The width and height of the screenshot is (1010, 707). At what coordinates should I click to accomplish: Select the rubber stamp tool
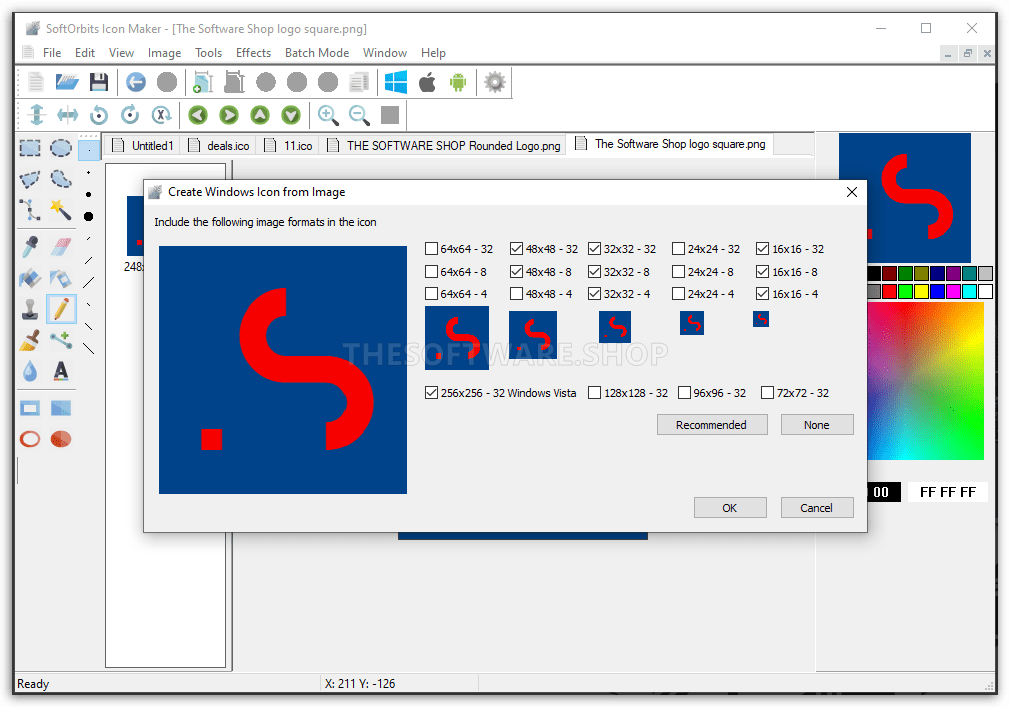click(x=30, y=309)
